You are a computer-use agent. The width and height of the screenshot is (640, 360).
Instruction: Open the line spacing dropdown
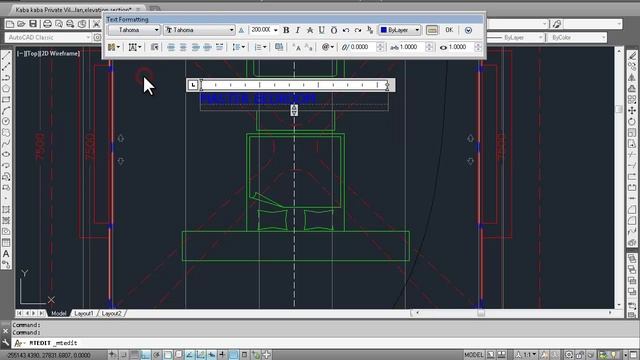coord(239,47)
